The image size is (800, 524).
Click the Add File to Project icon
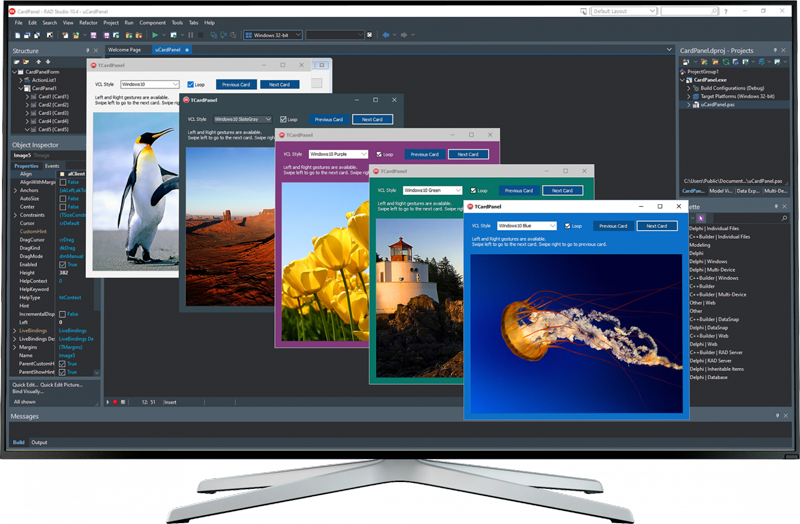(129, 35)
